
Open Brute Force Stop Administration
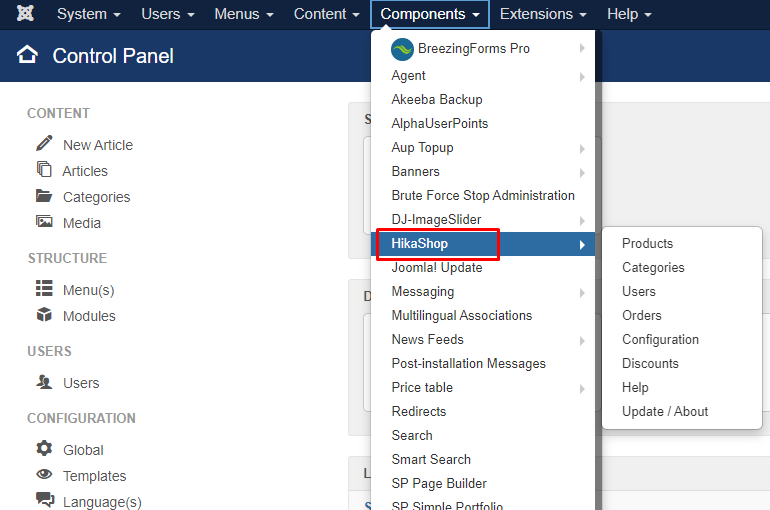[483, 196]
